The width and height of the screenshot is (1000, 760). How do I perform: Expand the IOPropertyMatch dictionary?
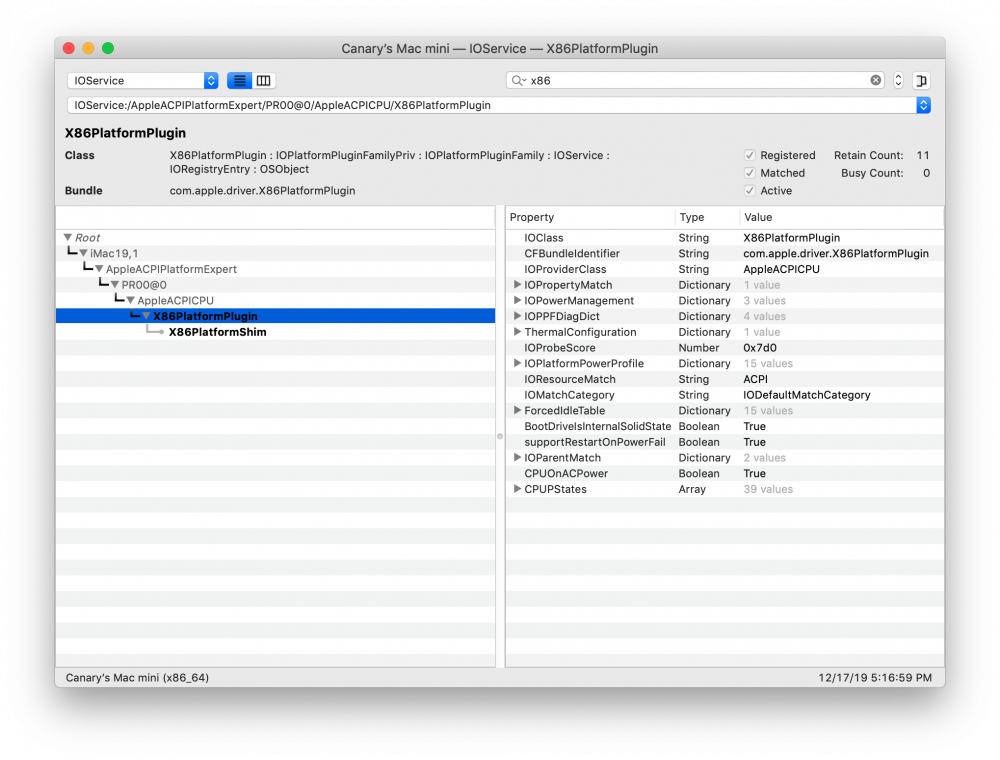[x=517, y=284]
